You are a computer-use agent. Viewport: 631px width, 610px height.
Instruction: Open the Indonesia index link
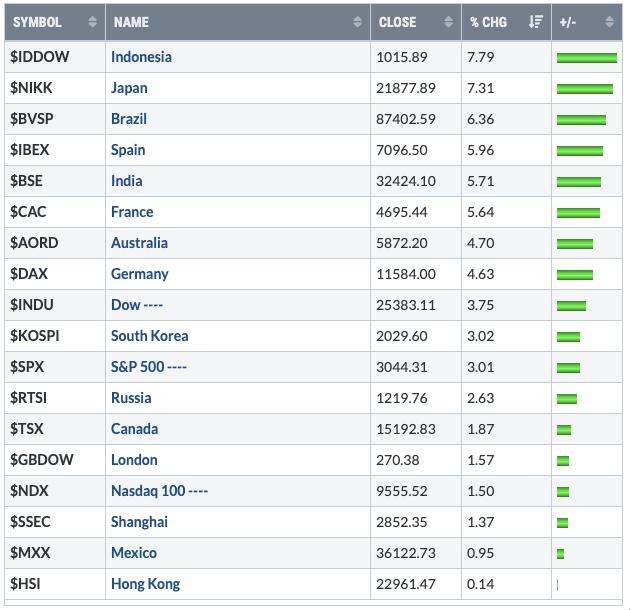point(141,57)
